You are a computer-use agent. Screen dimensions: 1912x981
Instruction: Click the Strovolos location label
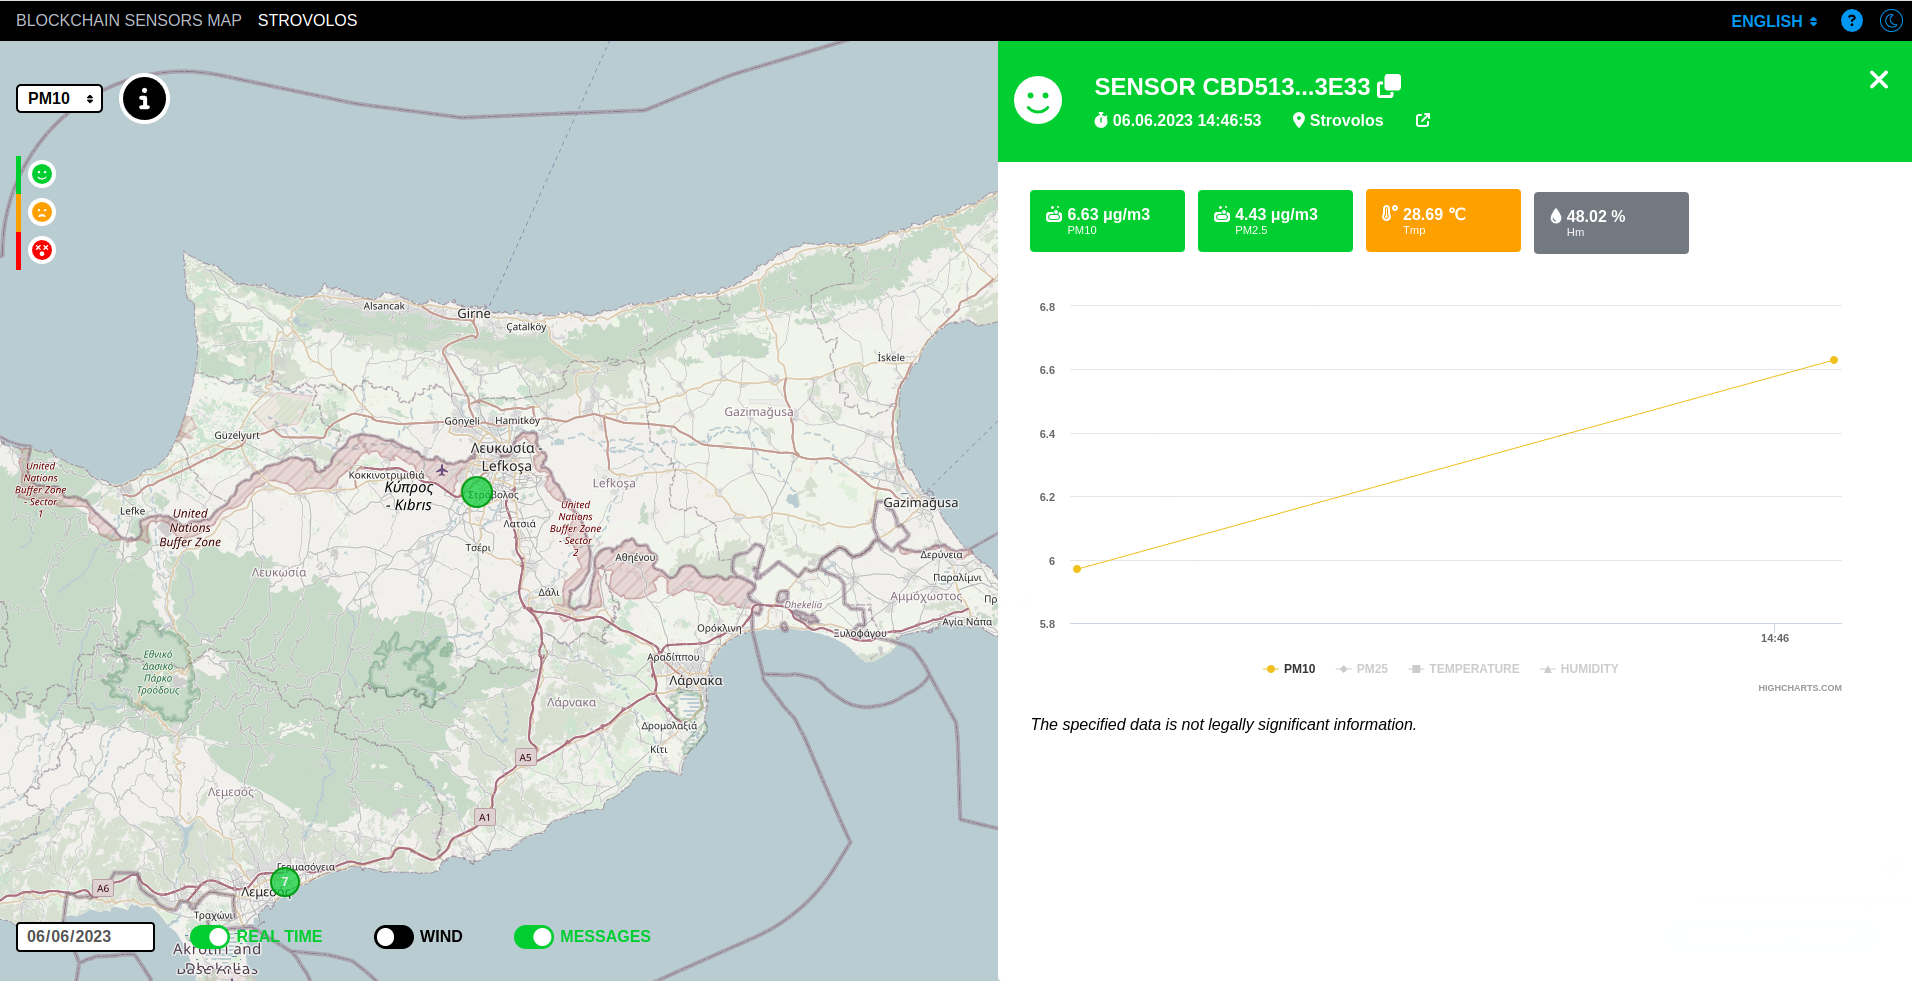[x=1346, y=120]
